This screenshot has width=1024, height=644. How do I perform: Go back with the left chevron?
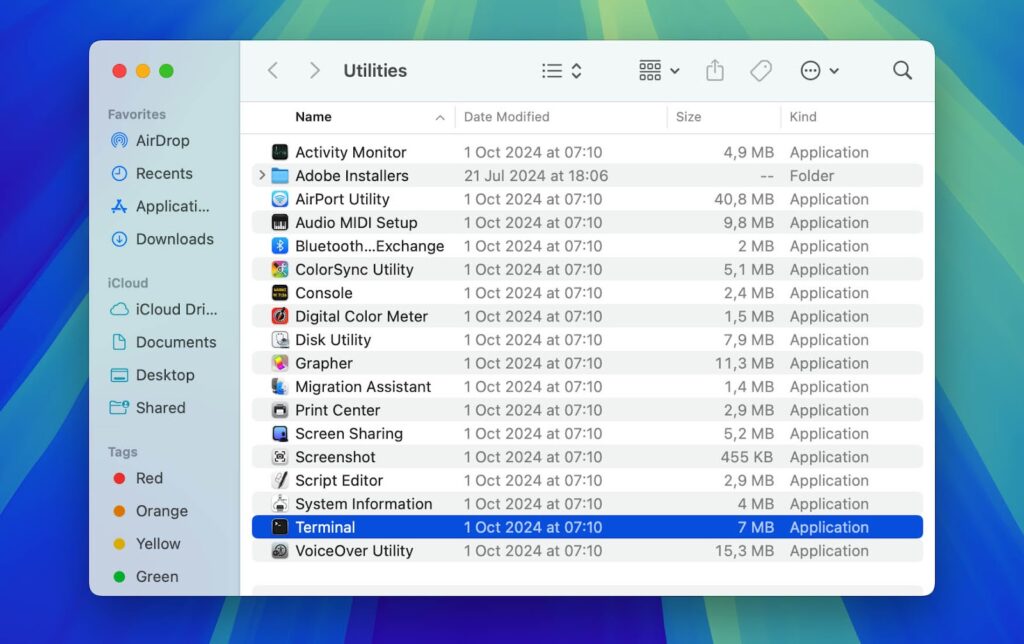(273, 71)
